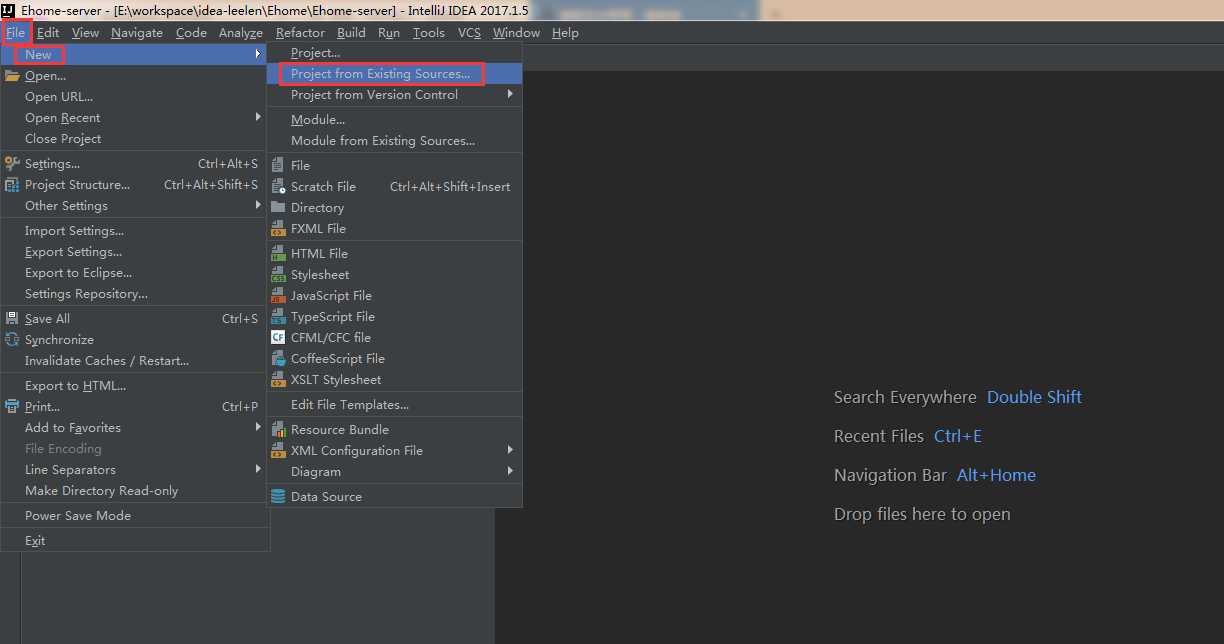Click the Double Shift shortcut link

tap(1034, 397)
